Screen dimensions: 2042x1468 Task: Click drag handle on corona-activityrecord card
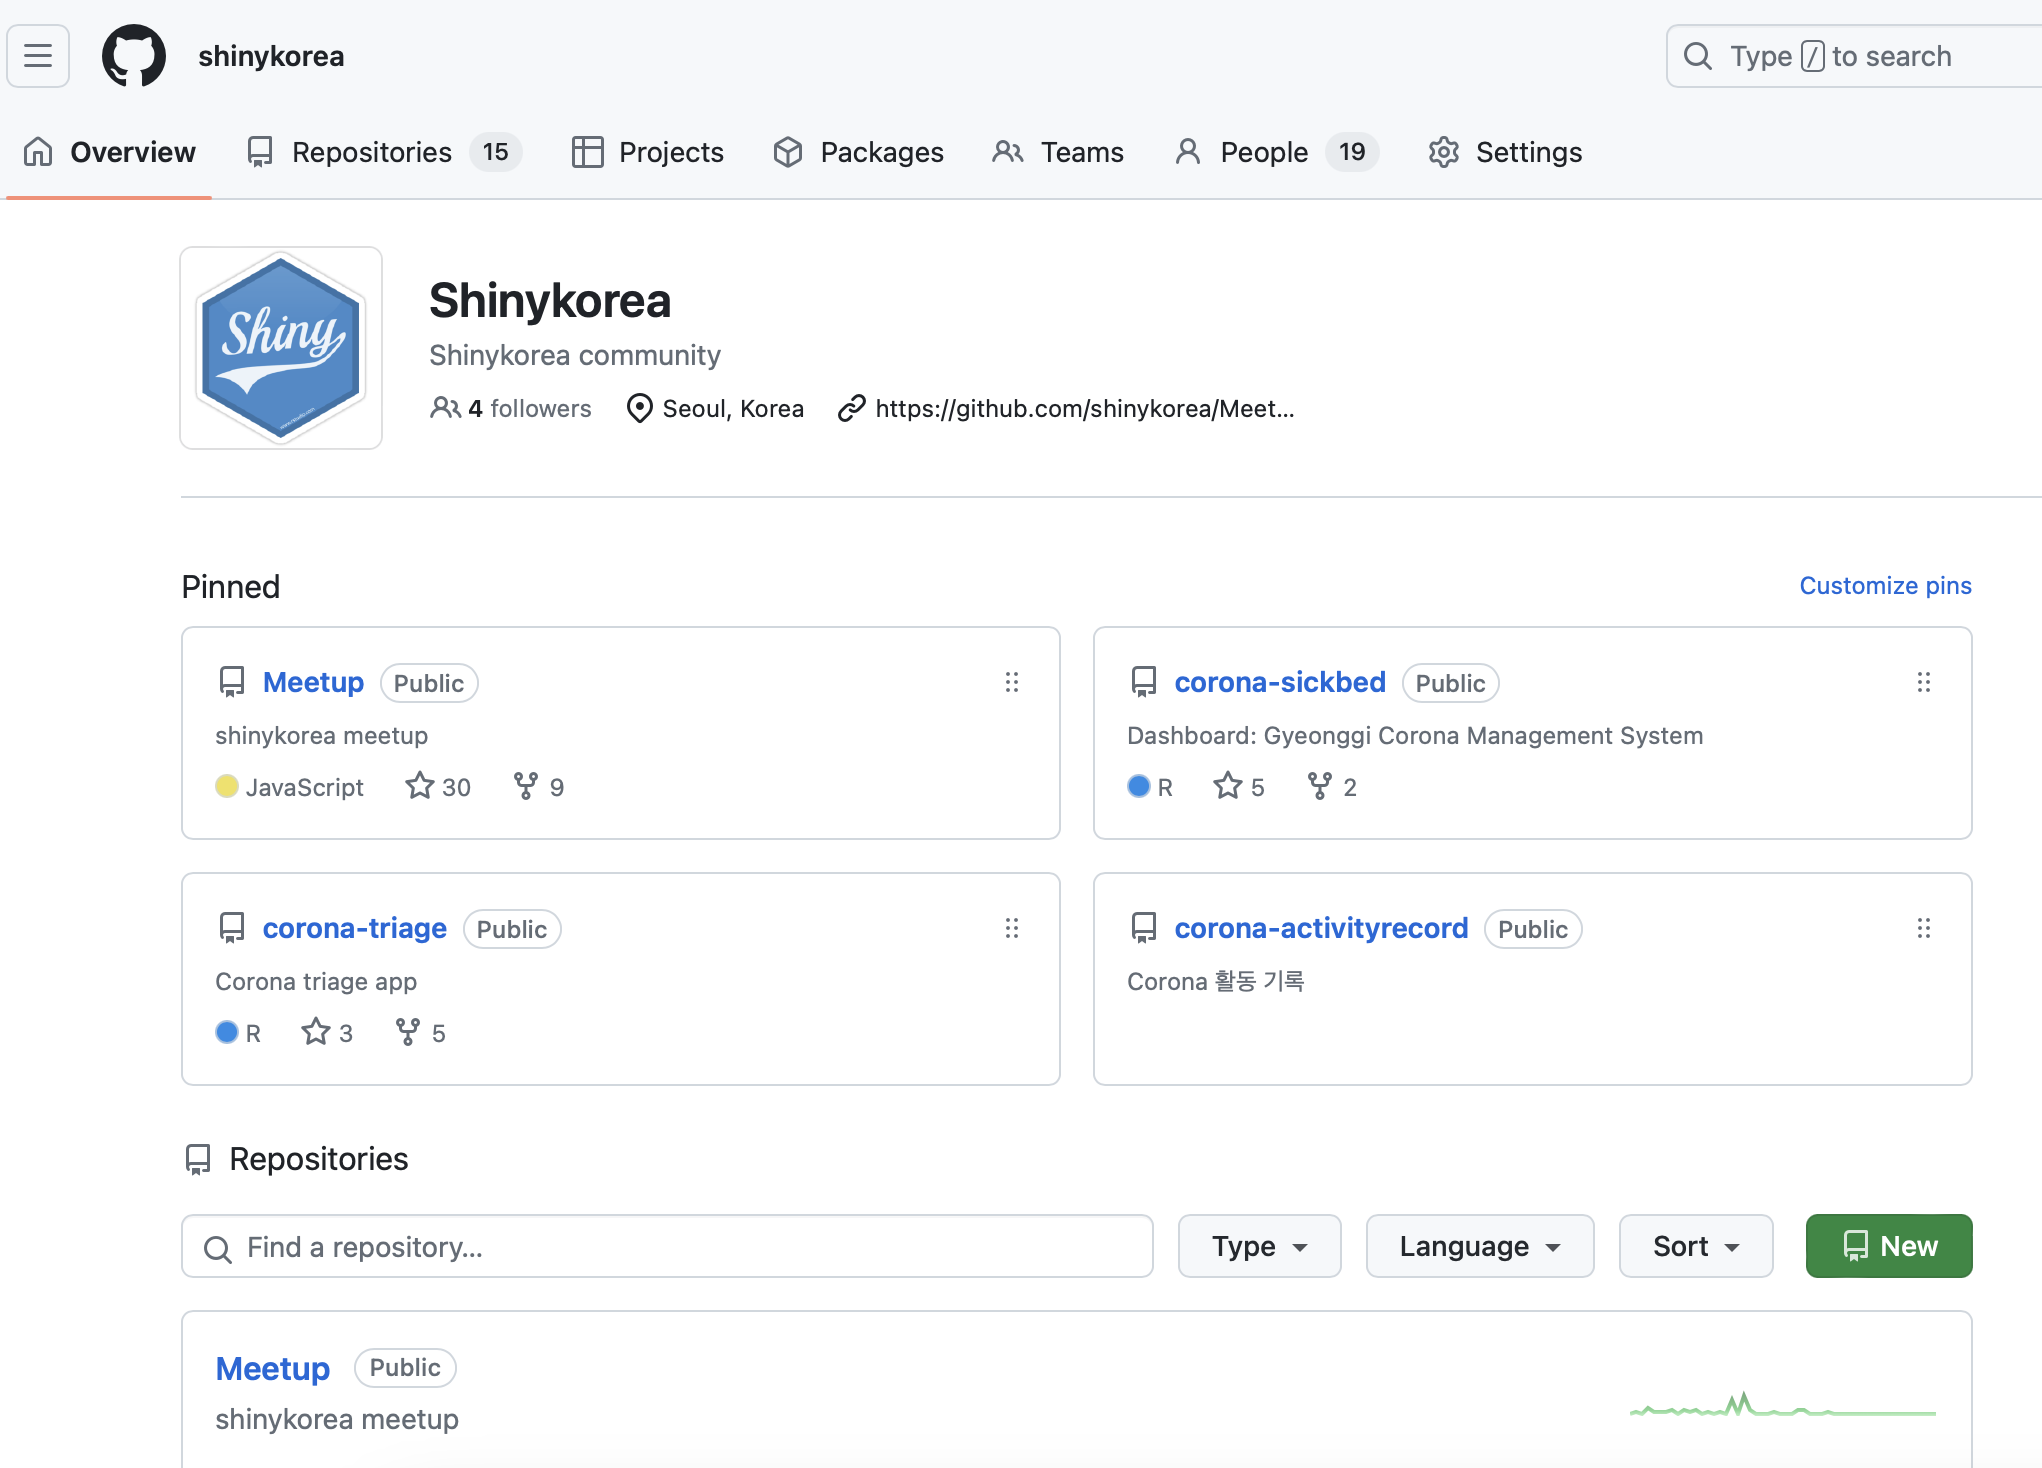click(x=1923, y=928)
